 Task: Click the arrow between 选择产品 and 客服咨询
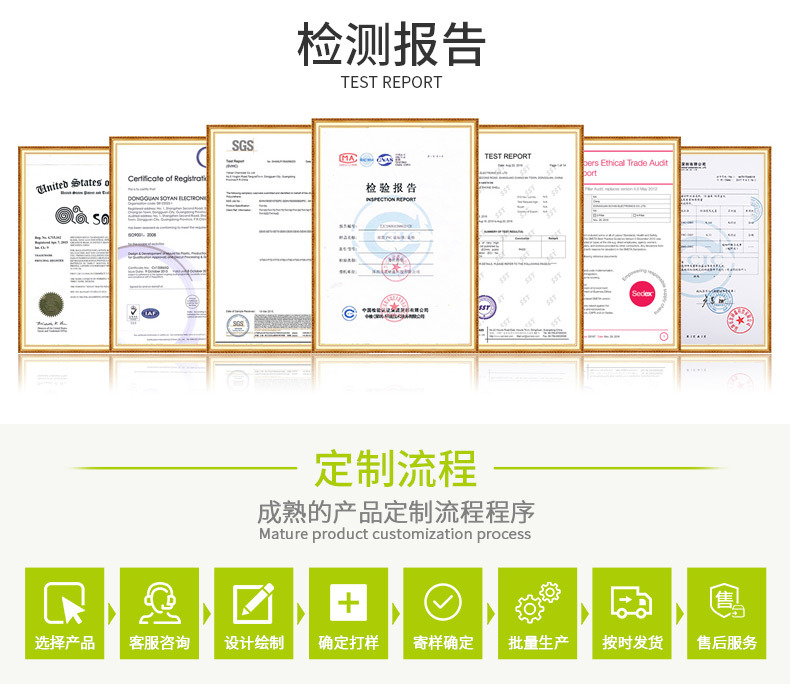pyautogui.click(x=112, y=614)
